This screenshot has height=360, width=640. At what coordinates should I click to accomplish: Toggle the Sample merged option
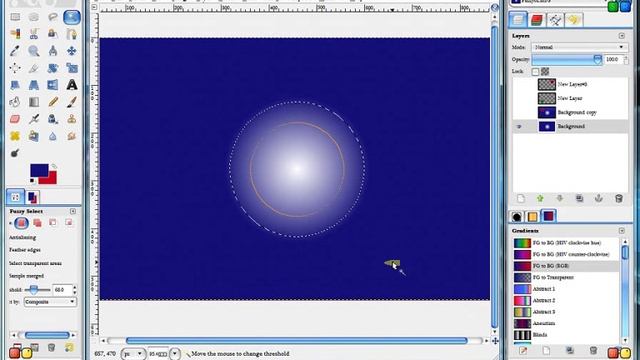27,276
